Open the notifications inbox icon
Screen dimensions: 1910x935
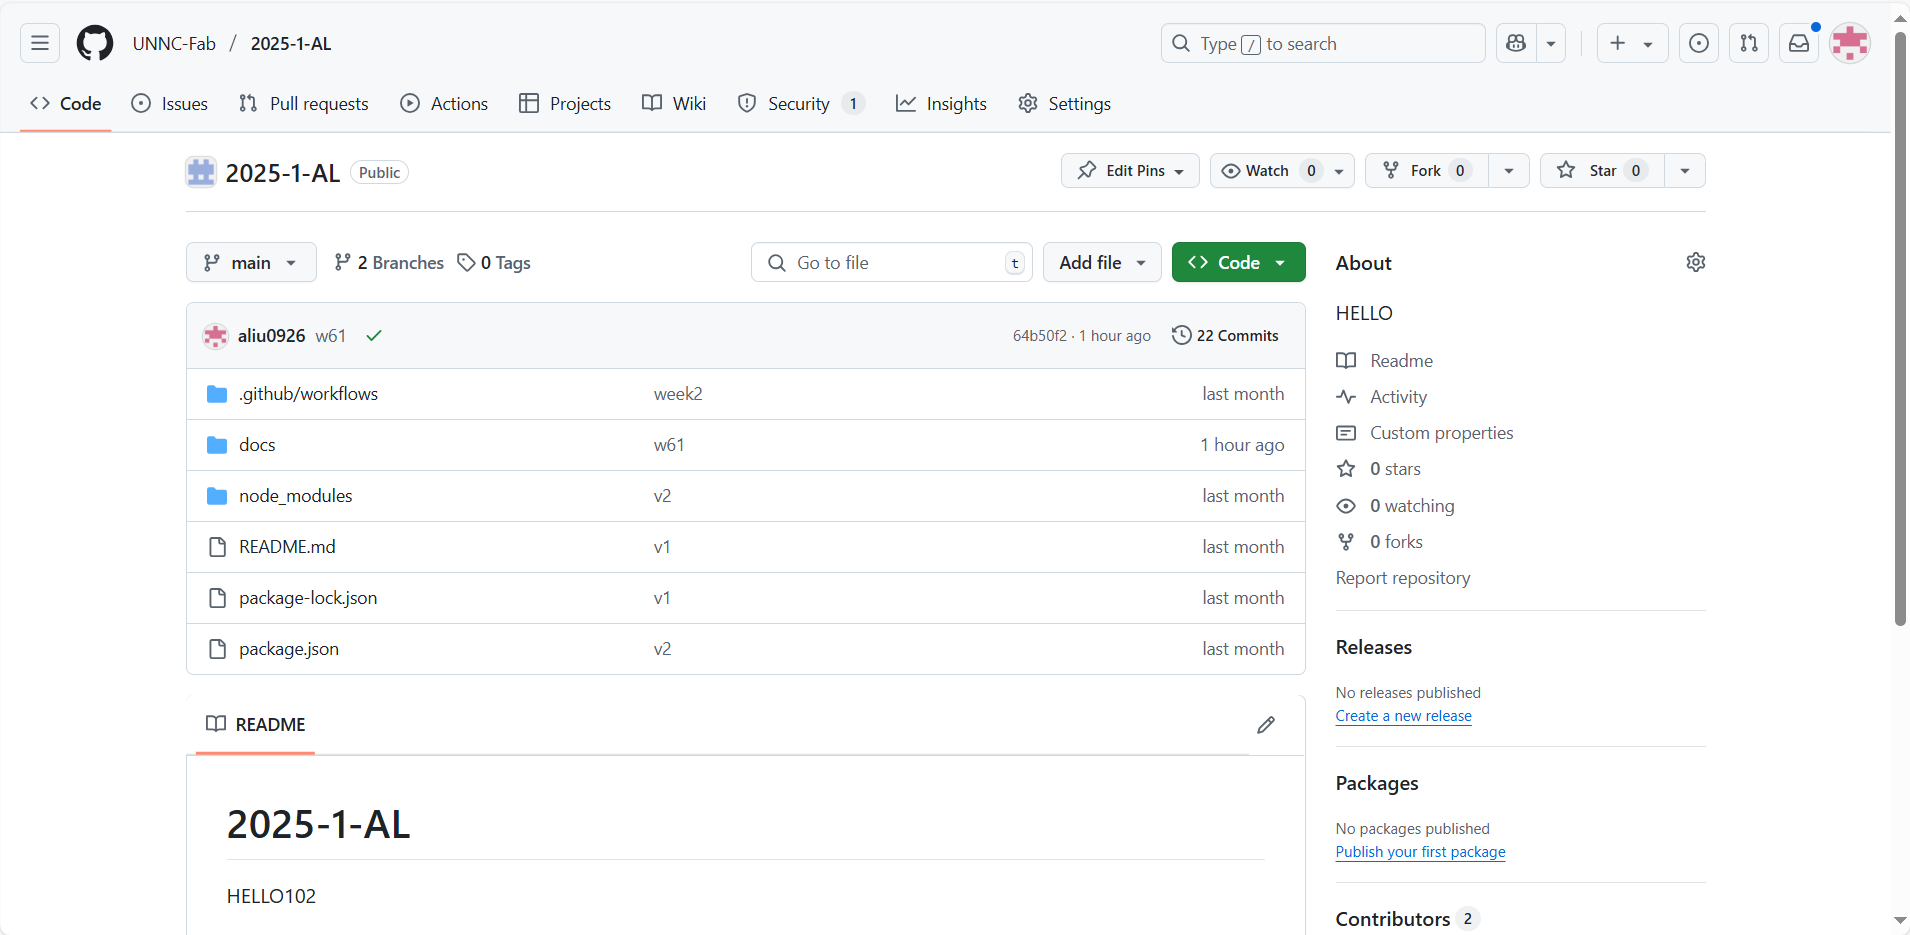[1798, 43]
